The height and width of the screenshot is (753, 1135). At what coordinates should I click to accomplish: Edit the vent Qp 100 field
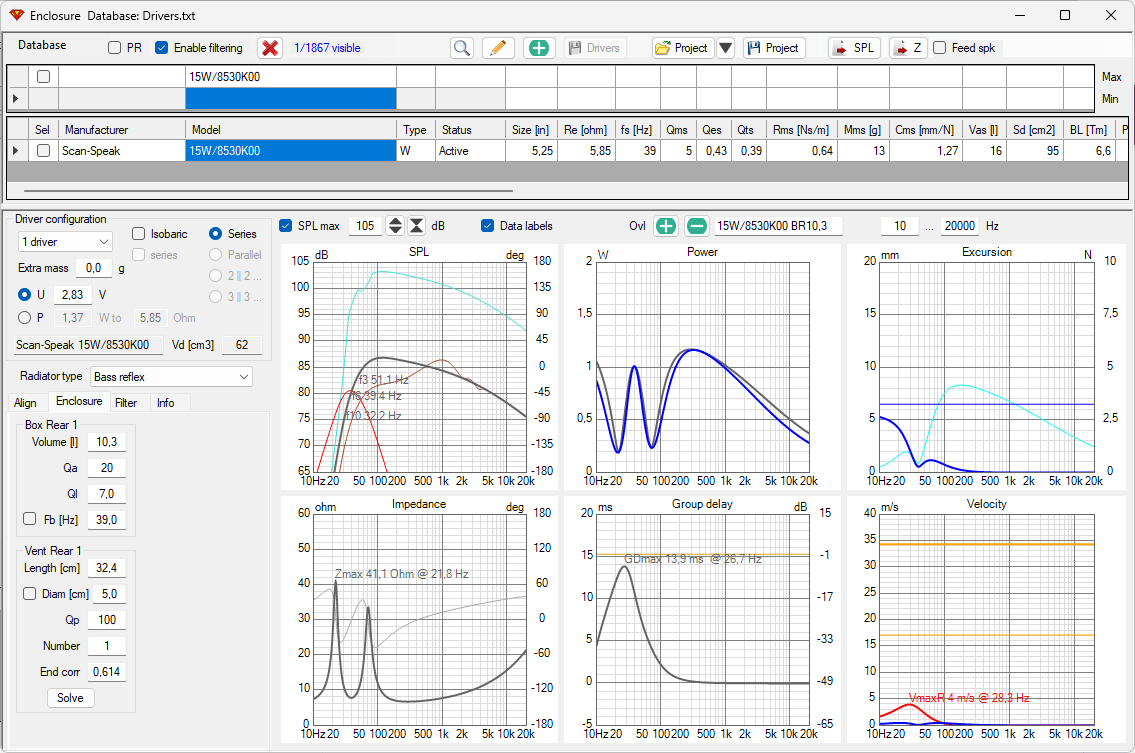[x=106, y=620]
